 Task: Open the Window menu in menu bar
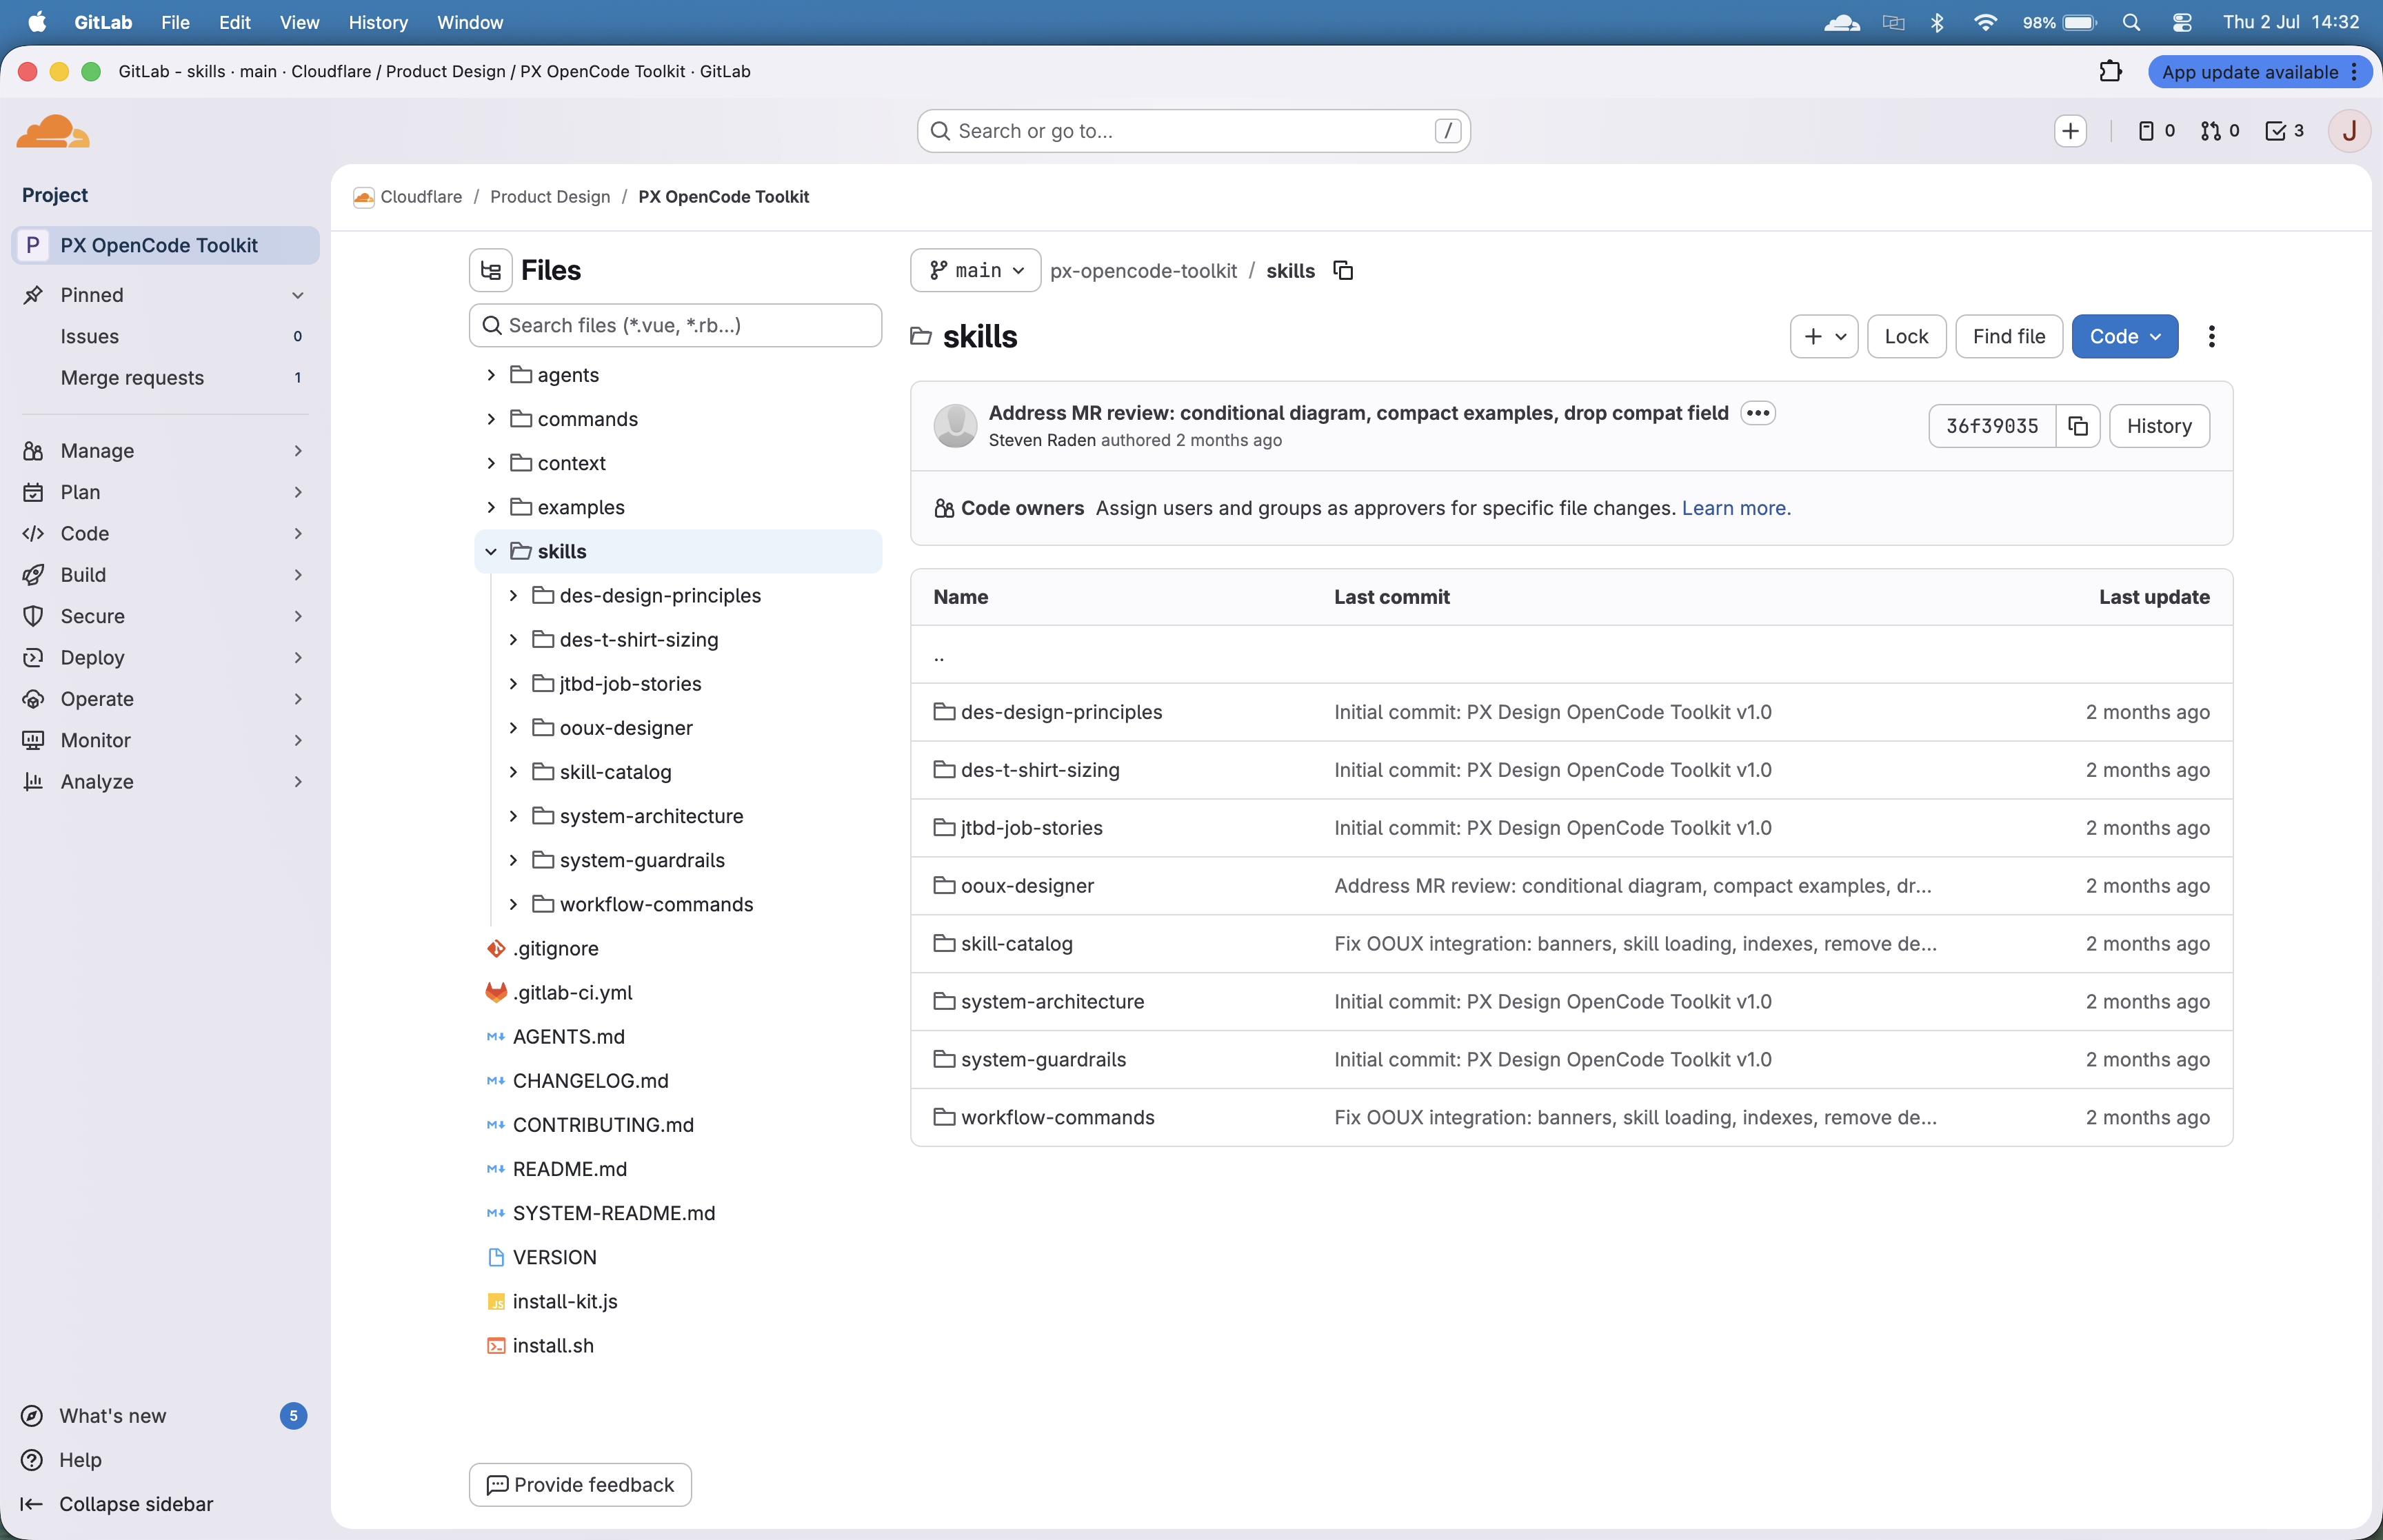(470, 22)
